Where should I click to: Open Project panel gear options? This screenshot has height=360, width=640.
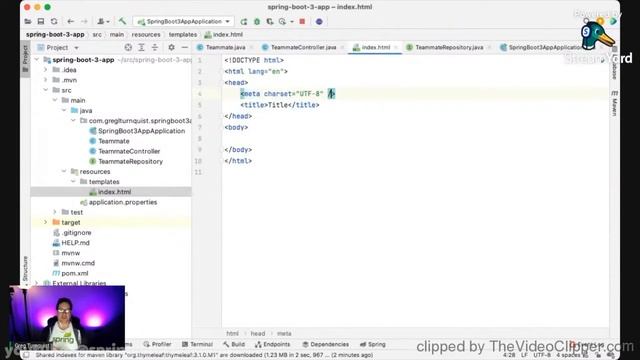pos(171,48)
